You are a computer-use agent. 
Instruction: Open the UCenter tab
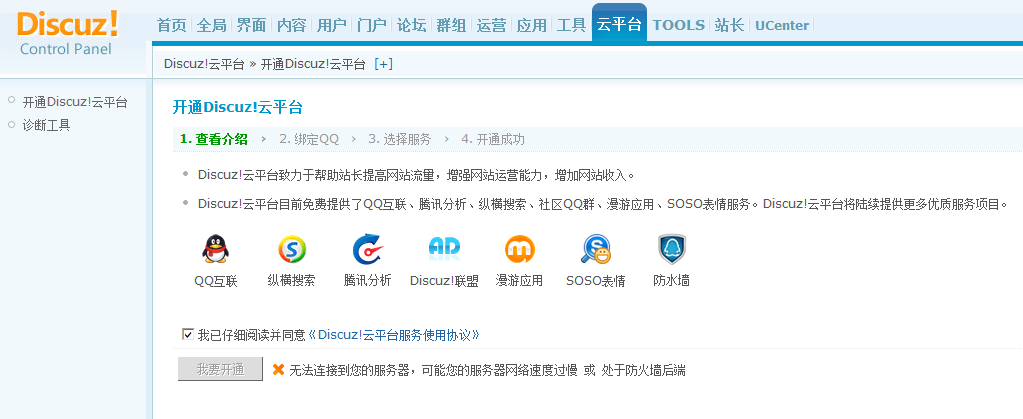[782, 26]
